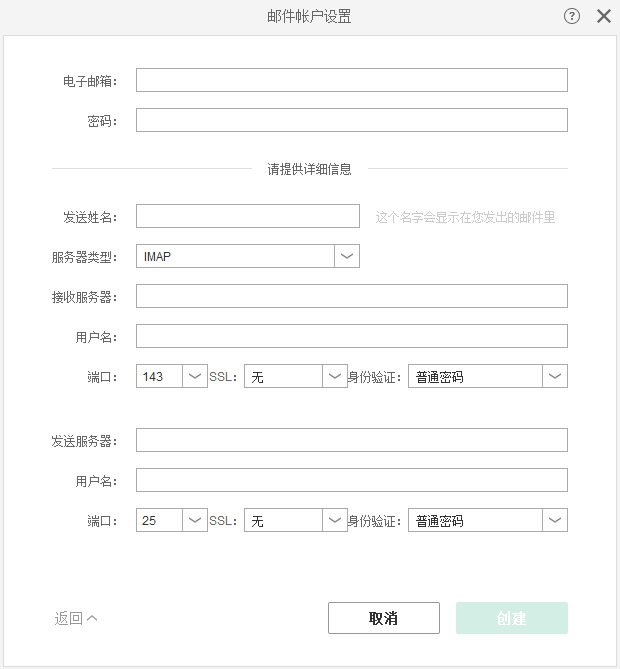This screenshot has height=669, width=620.
Task: Expand the incoming SSL 无 dropdown
Action: click(x=296, y=376)
